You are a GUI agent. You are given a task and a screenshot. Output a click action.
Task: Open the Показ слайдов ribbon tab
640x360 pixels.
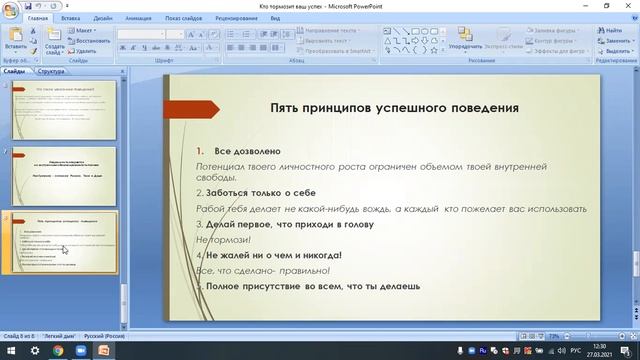click(x=183, y=18)
